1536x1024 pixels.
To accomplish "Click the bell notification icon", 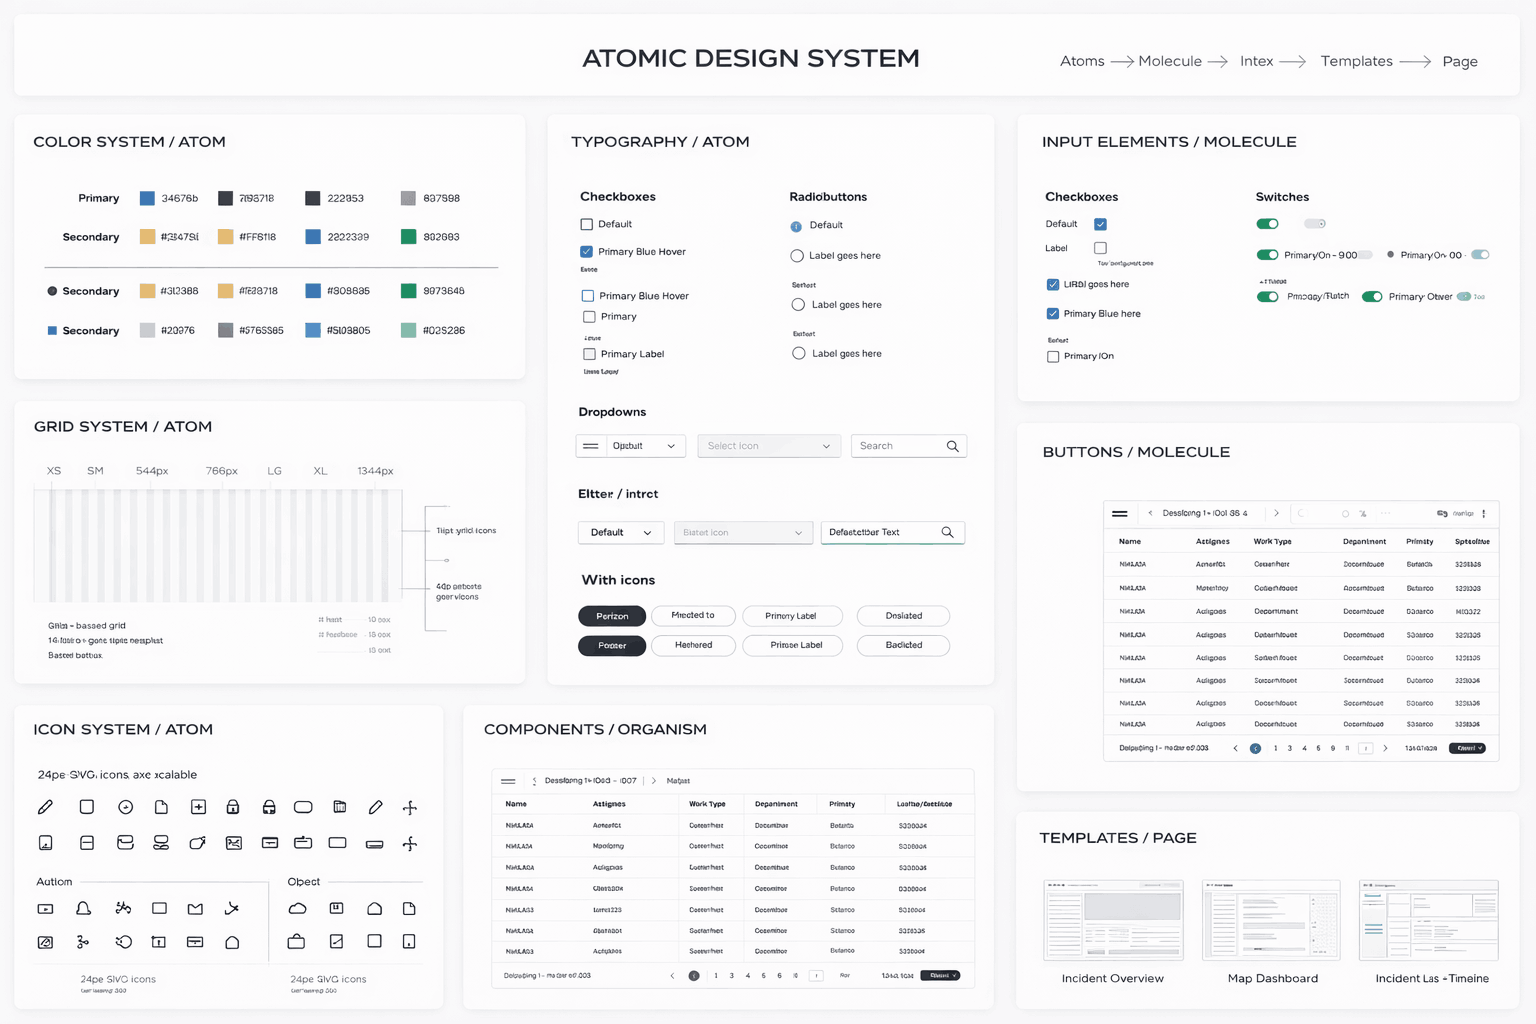I will coord(84,908).
